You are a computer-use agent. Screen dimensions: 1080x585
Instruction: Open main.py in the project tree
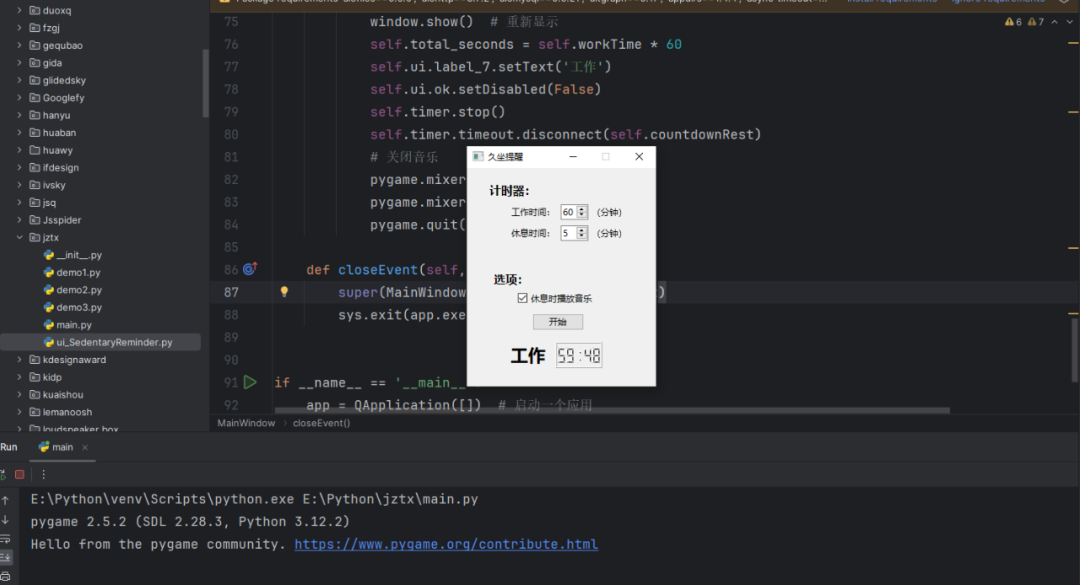pyautogui.click(x=74, y=325)
